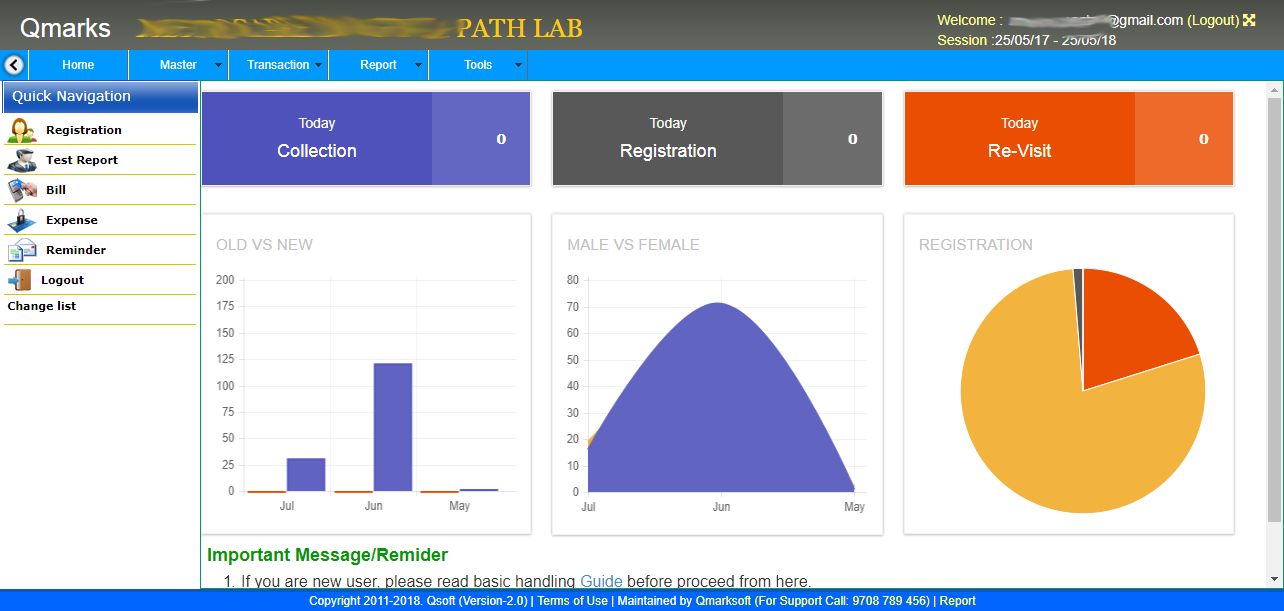The height and width of the screenshot is (611, 1284).
Task: Click Logout next to the welcome email
Action: (x=1214, y=19)
